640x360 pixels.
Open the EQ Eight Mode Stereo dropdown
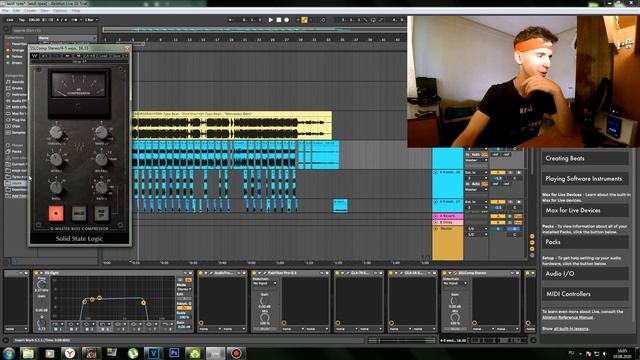point(184,289)
